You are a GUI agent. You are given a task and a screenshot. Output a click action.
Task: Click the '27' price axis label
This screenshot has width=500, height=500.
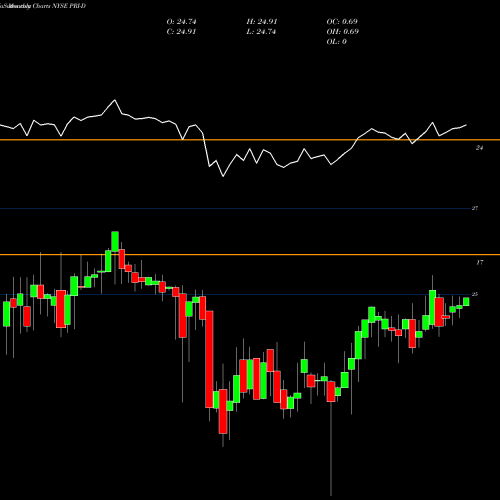pos(475,208)
